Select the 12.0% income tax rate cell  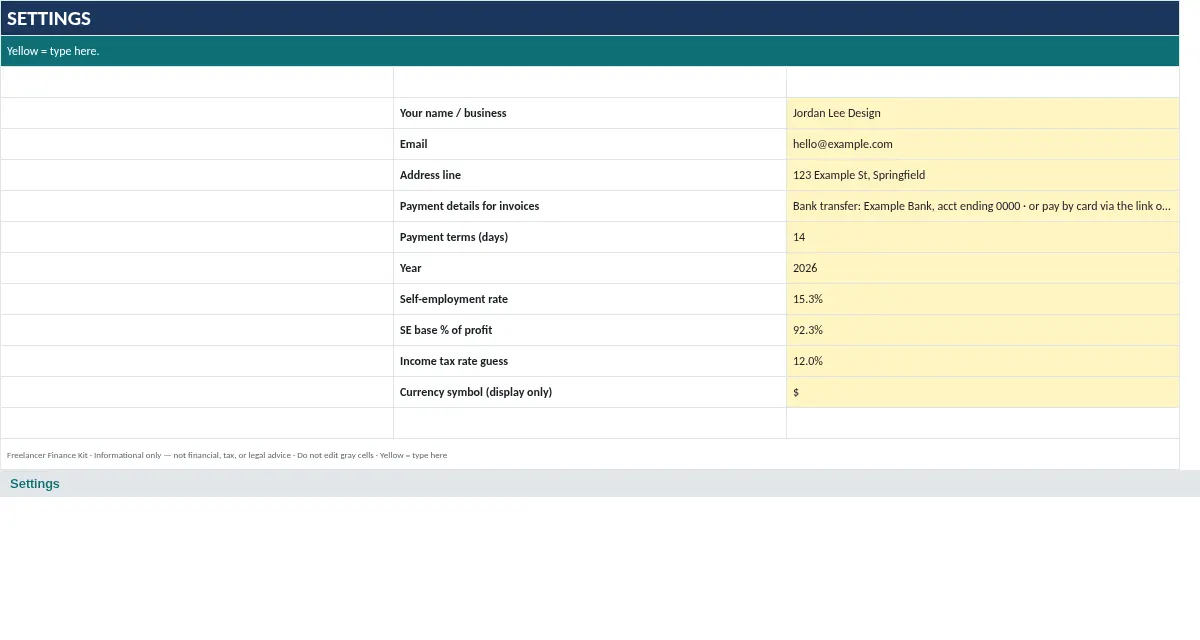pyautogui.click(x=983, y=361)
